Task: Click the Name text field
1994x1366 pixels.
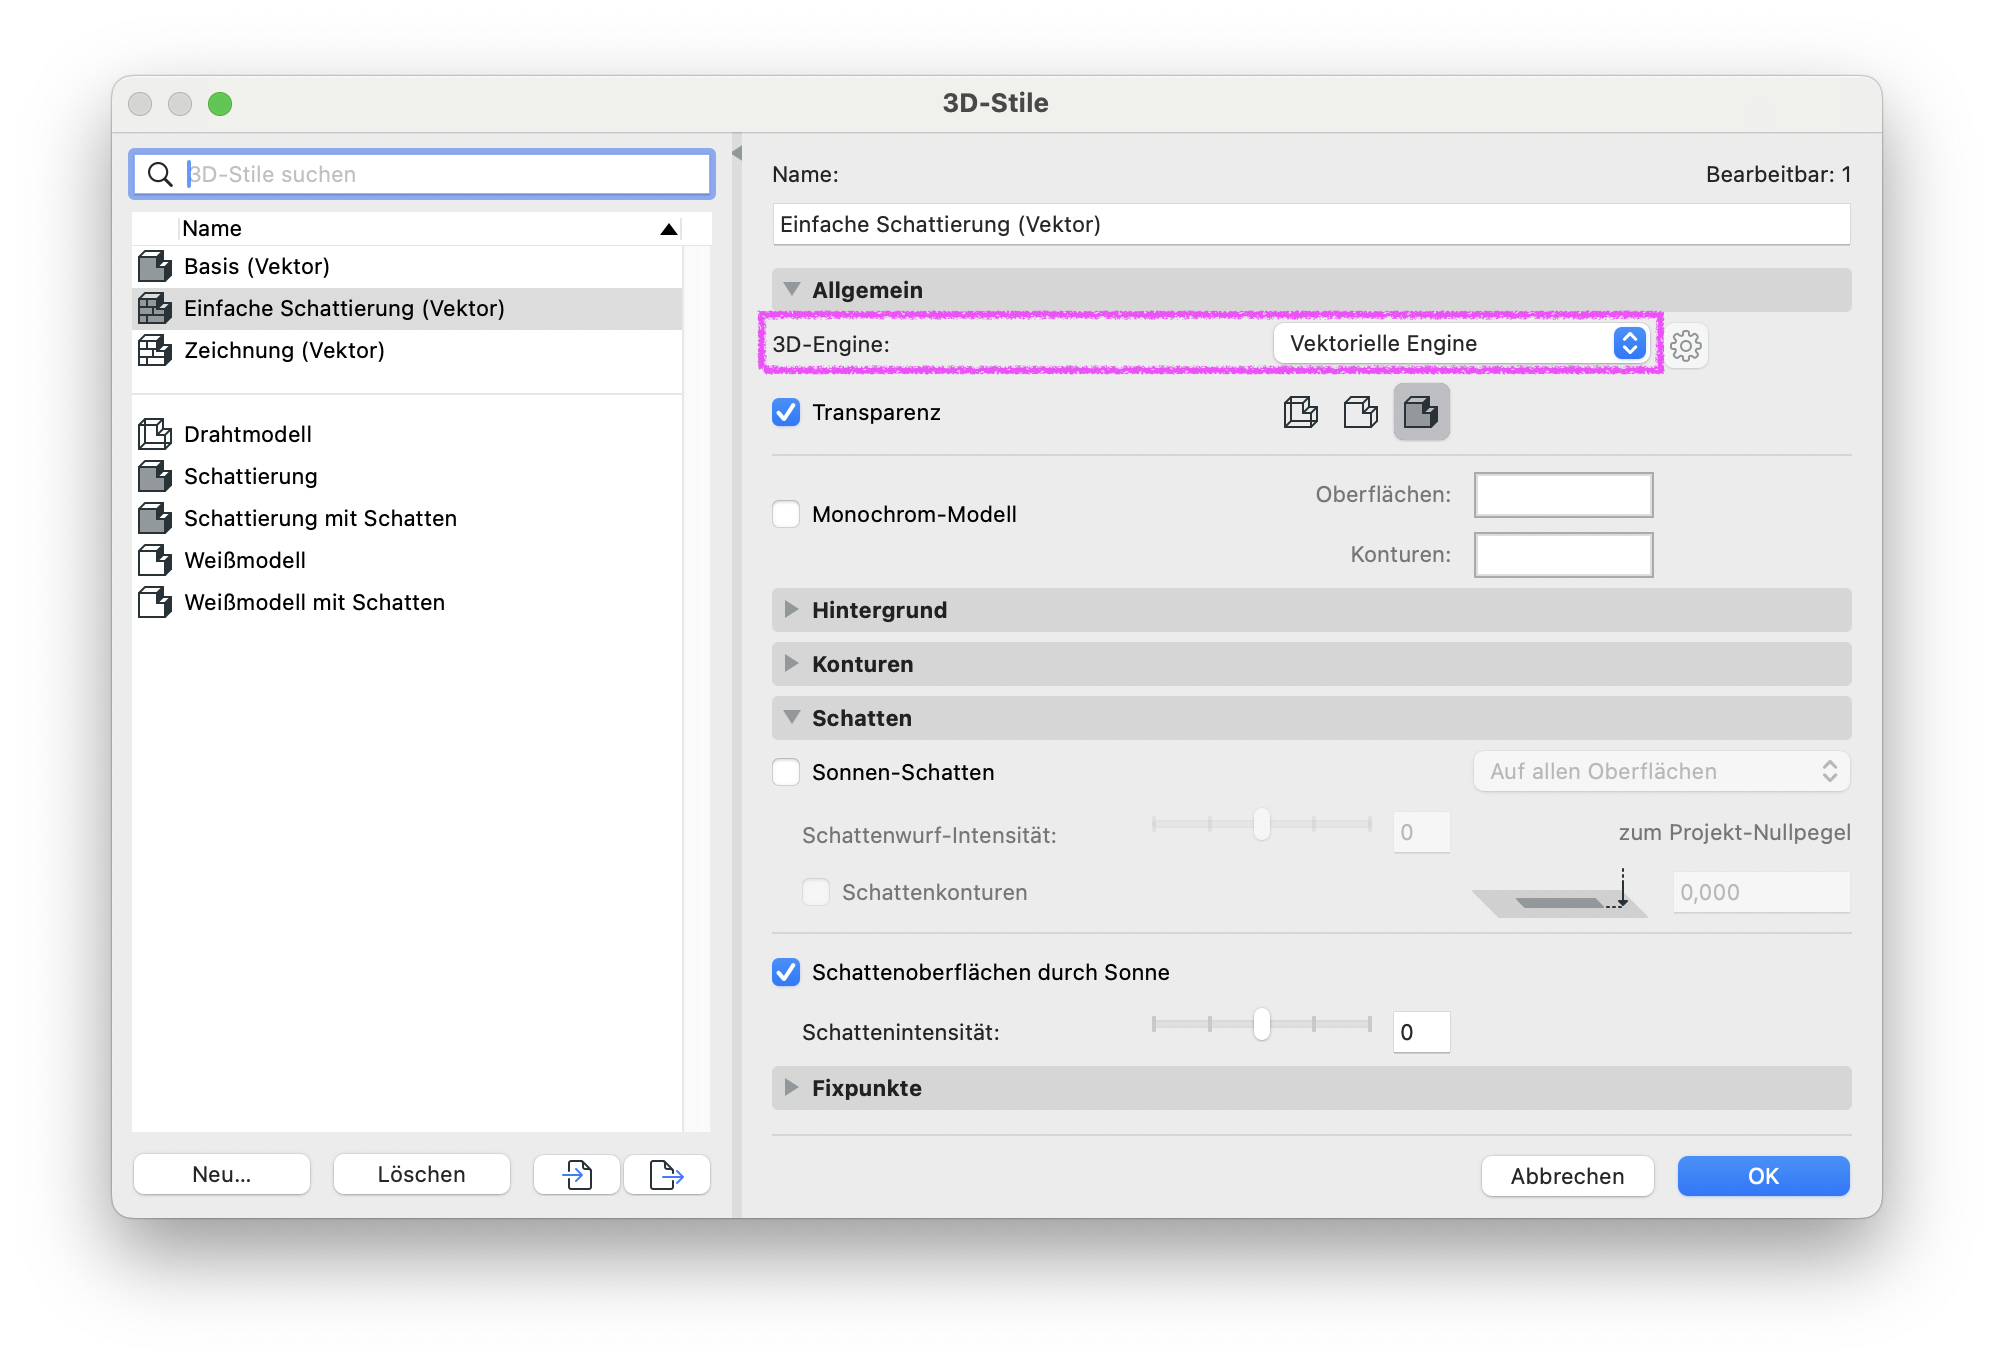Action: click(x=1311, y=224)
